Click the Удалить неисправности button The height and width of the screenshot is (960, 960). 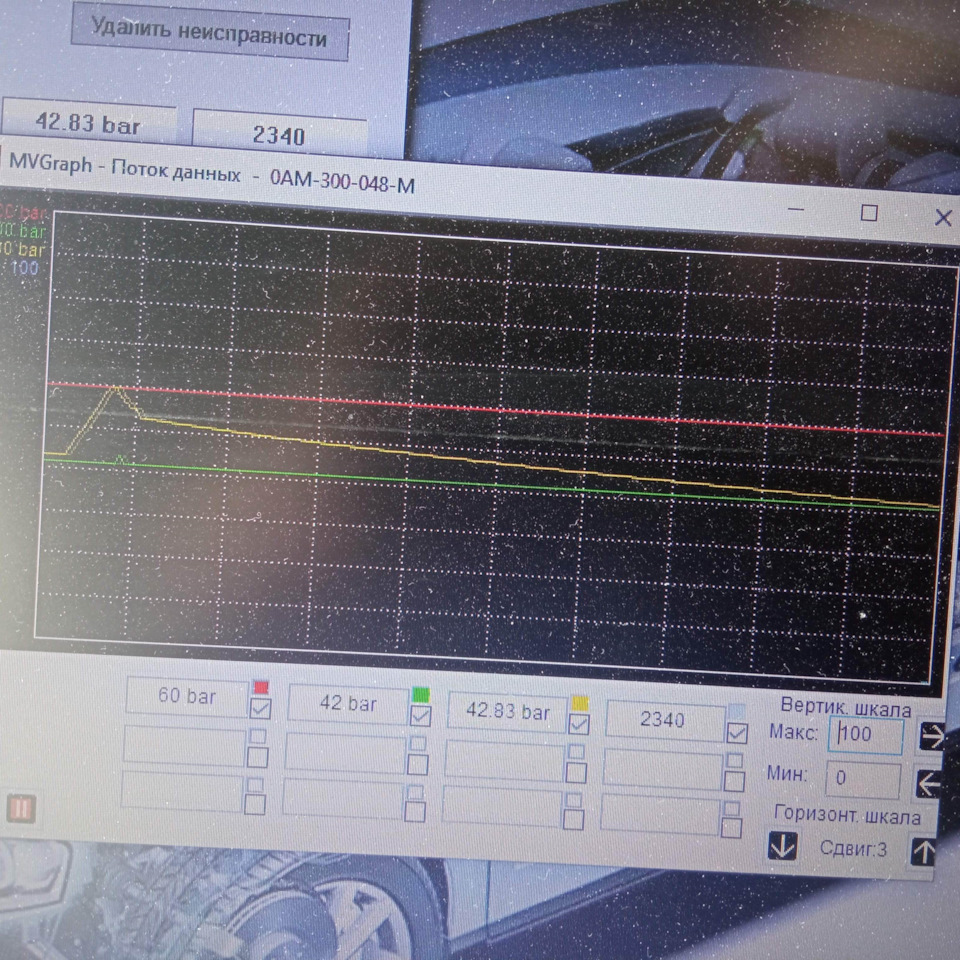pos(210,32)
